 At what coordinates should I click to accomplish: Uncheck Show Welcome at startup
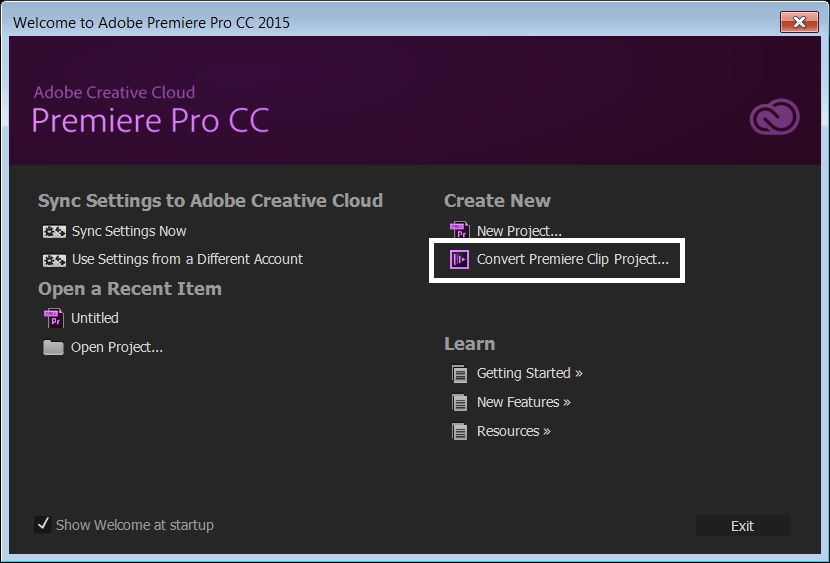[43, 524]
